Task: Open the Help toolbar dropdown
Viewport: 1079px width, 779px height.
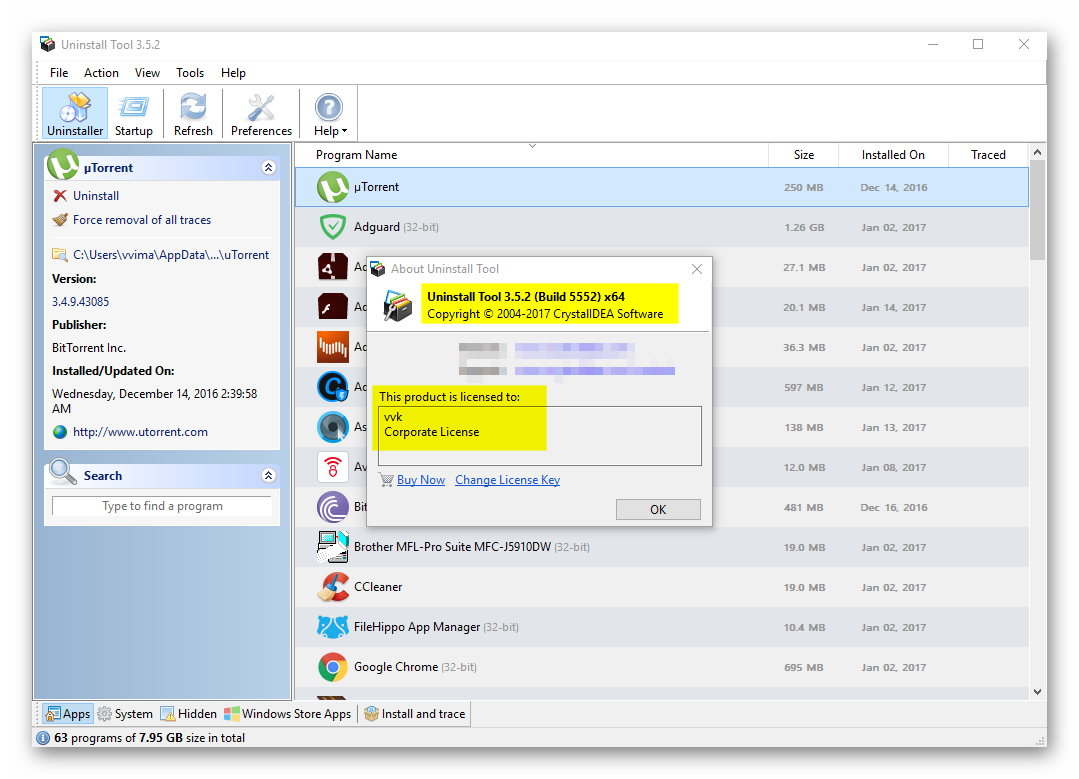Action: click(330, 114)
